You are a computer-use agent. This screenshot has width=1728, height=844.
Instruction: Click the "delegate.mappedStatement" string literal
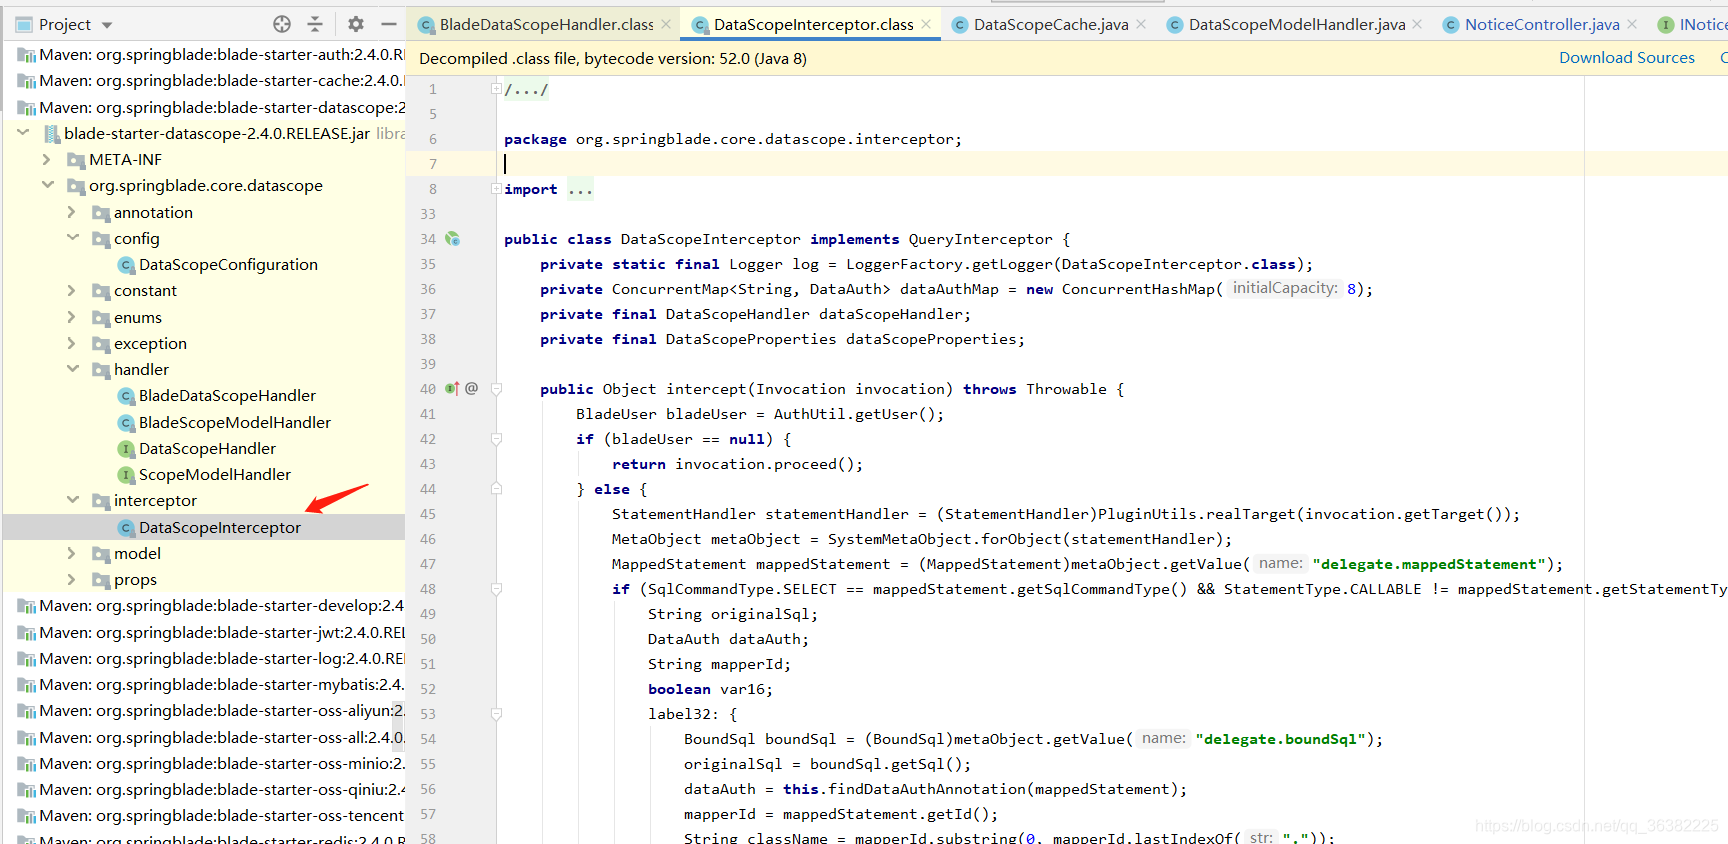[1430, 564]
